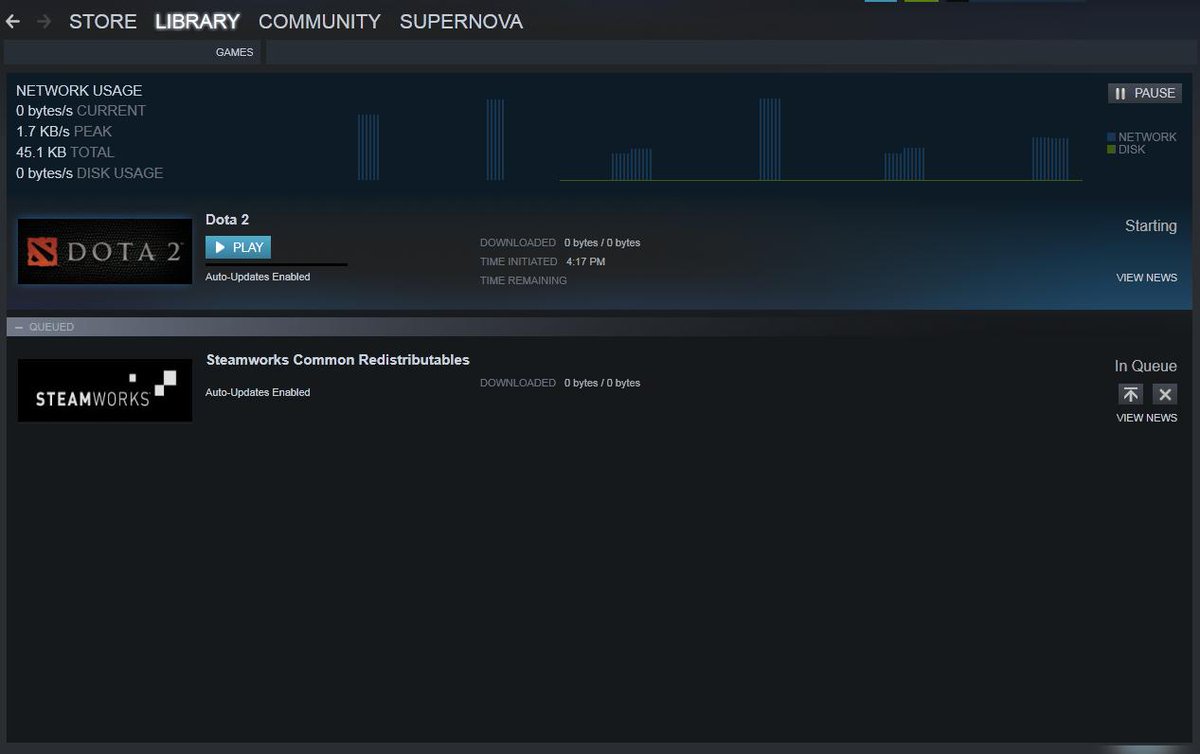Image resolution: width=1200 pixels, height=754 pixels.
Task: Select the Steamworks Common Redistributables title
Action: click(337, 360)
